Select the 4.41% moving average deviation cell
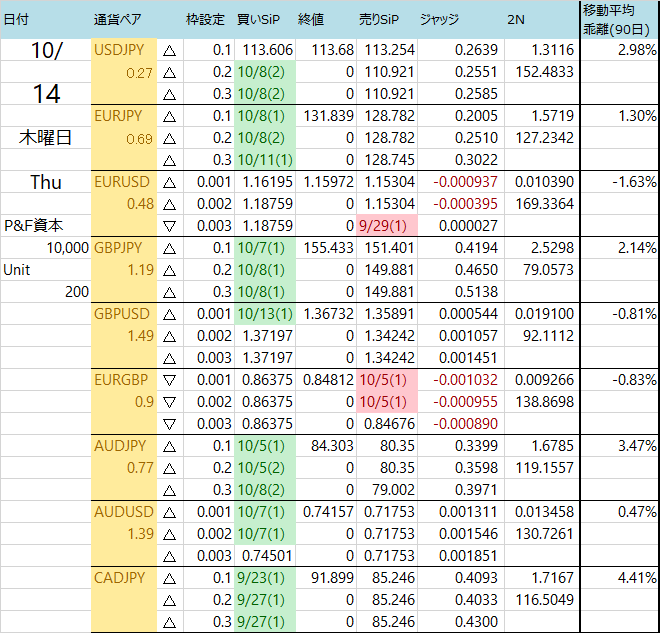This screenshot has width=660, height=633. pos(620,577)
